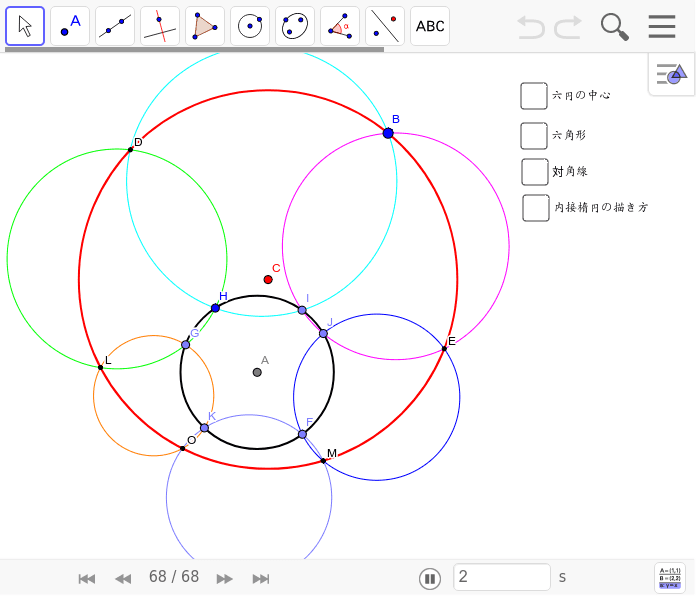Image resolution: width=696 pixels, height=596 pixels.
Task: Click point J on black circle
Action: click(x=323, y=333)
